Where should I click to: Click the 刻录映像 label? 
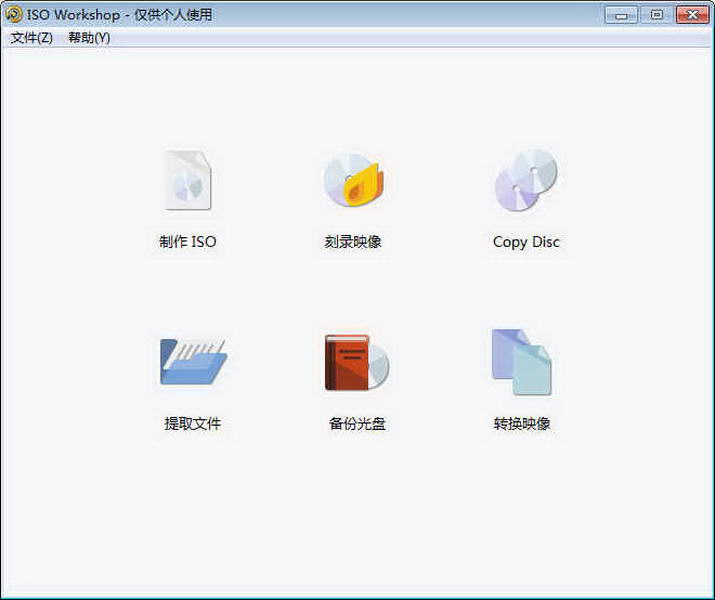point(353,242)
